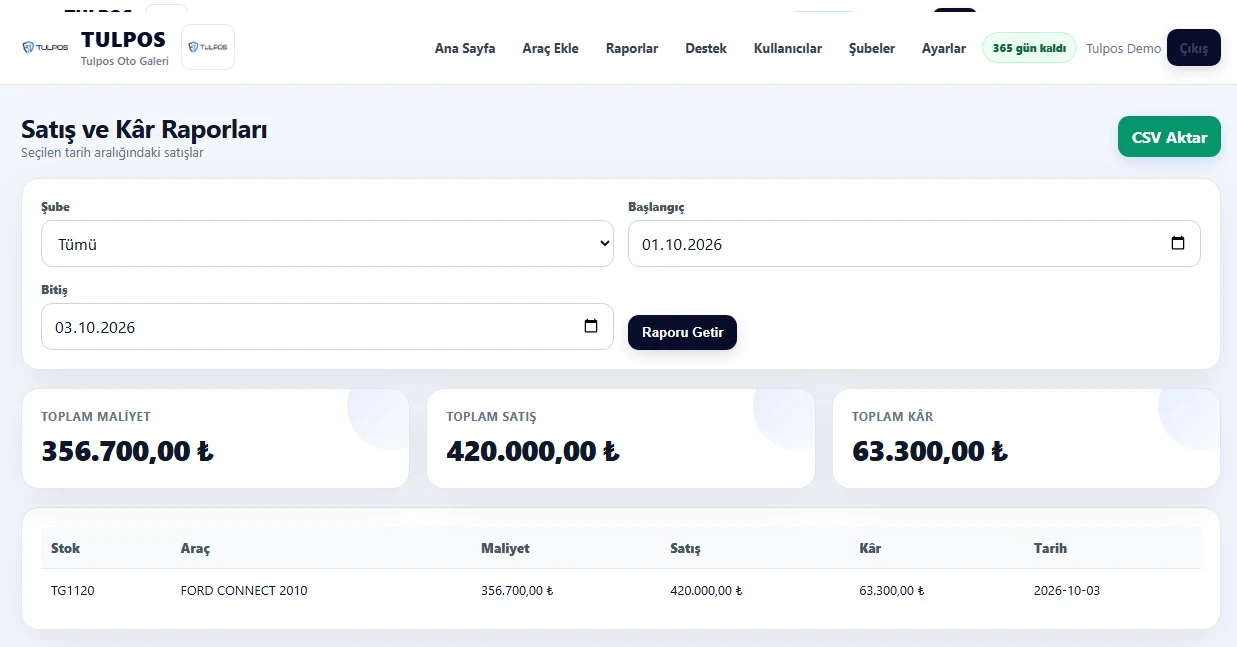The width and height of the screenshot is (1237, 647).
Task: Click the Çıkış logout button
Action: (1194, 48)
